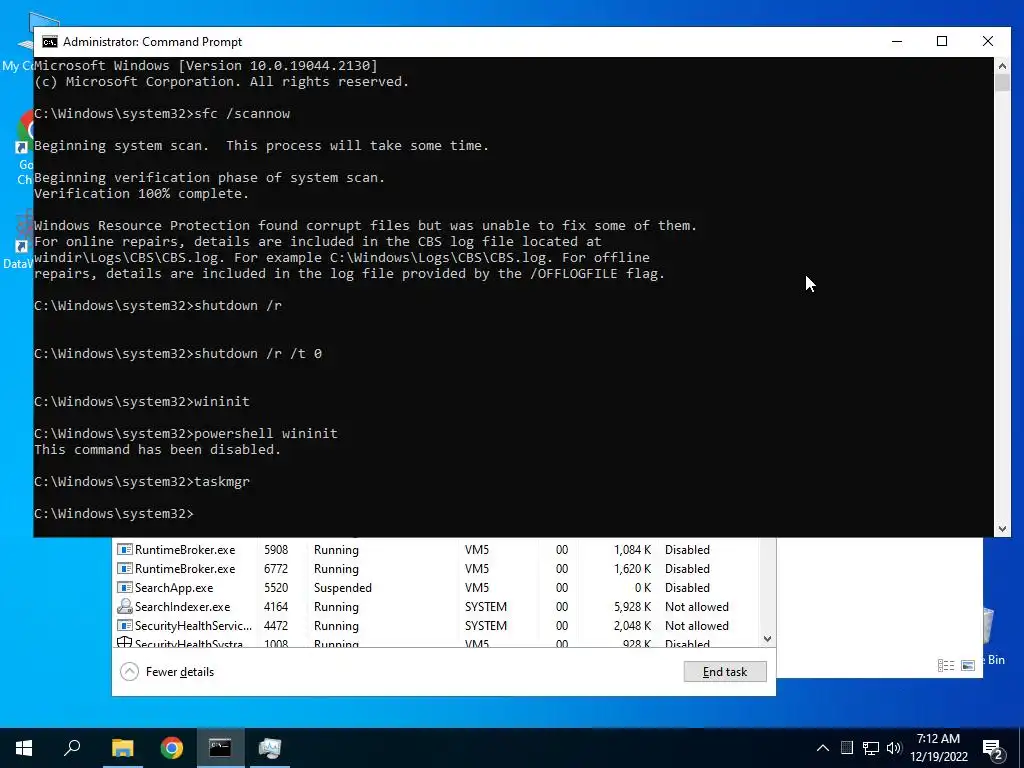1024x768 pixels.
Task: Click the 1,620 K memory value
Action: coord(632,569)
